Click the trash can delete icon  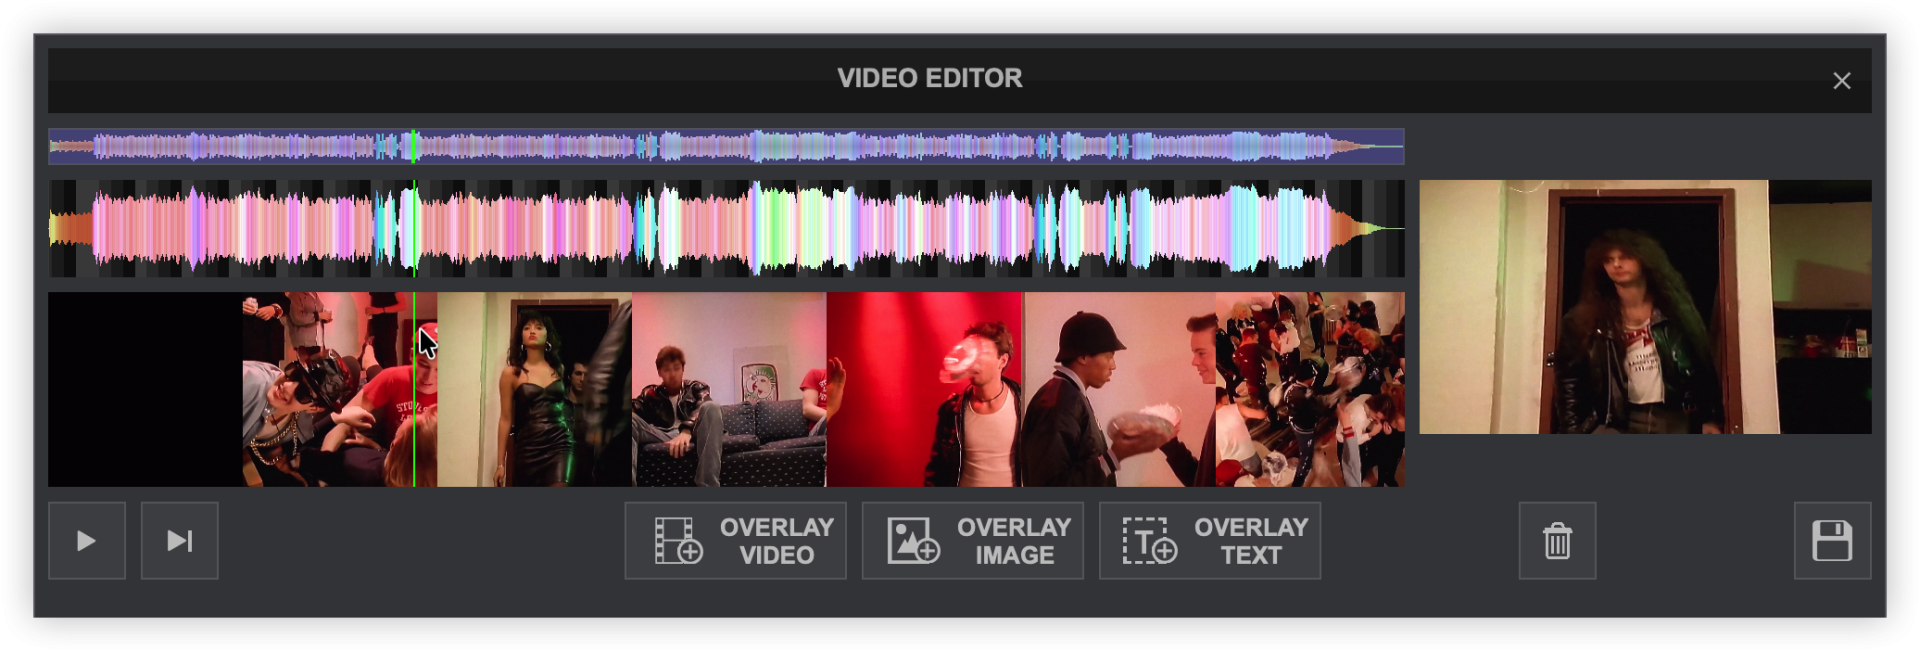1557,541
